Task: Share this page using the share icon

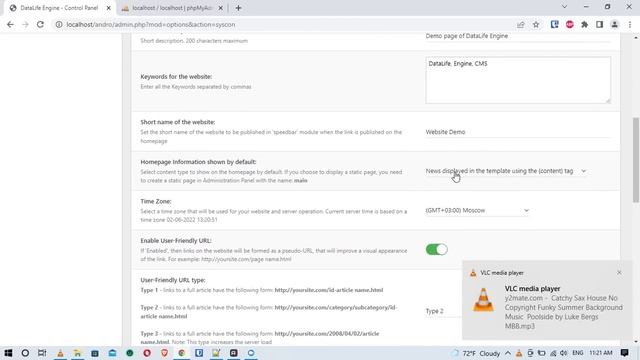Action: coord(520,24)
